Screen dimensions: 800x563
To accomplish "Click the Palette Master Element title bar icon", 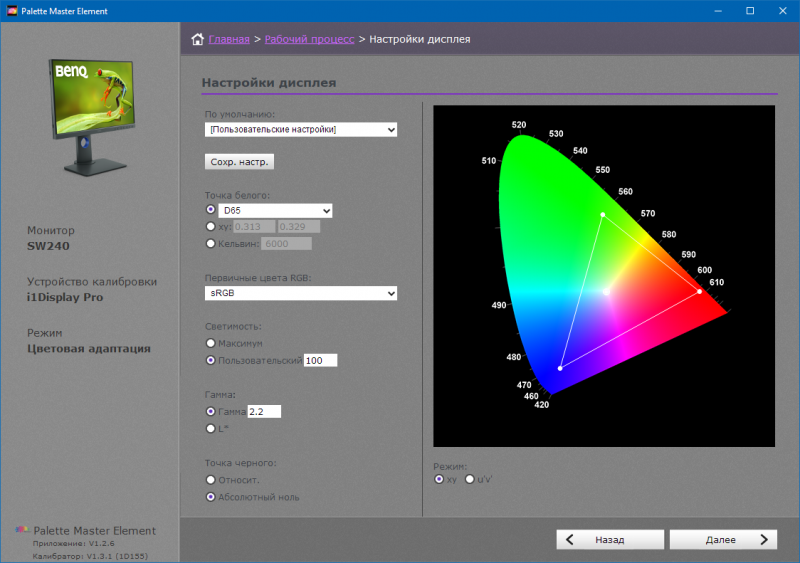I will coord(12,11).
